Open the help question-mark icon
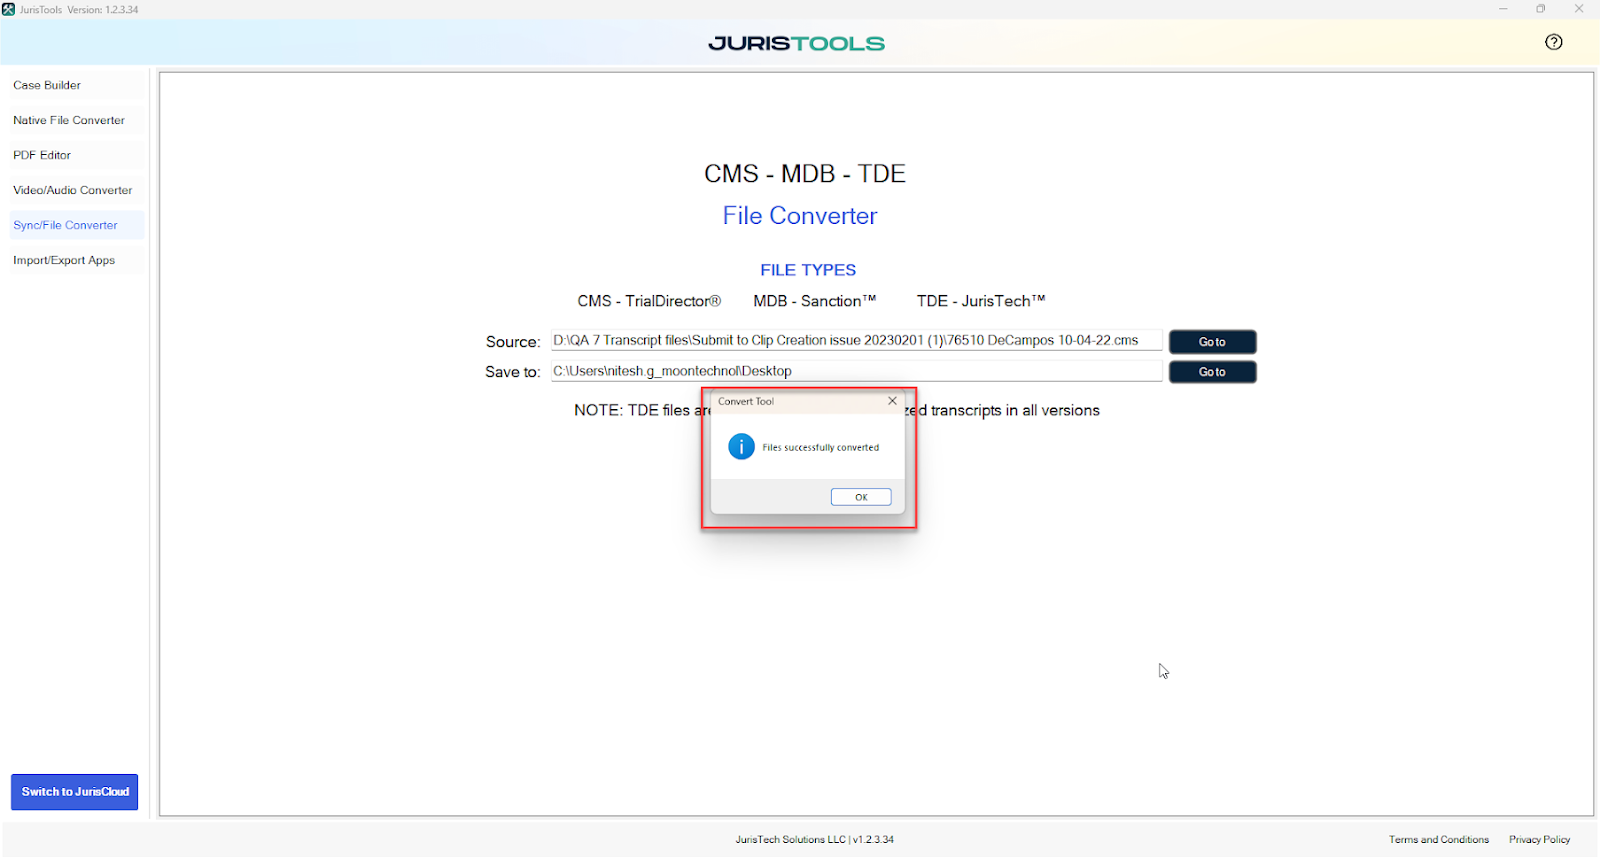Viewport: 1600px width, 858px height. click(1553, 42)
